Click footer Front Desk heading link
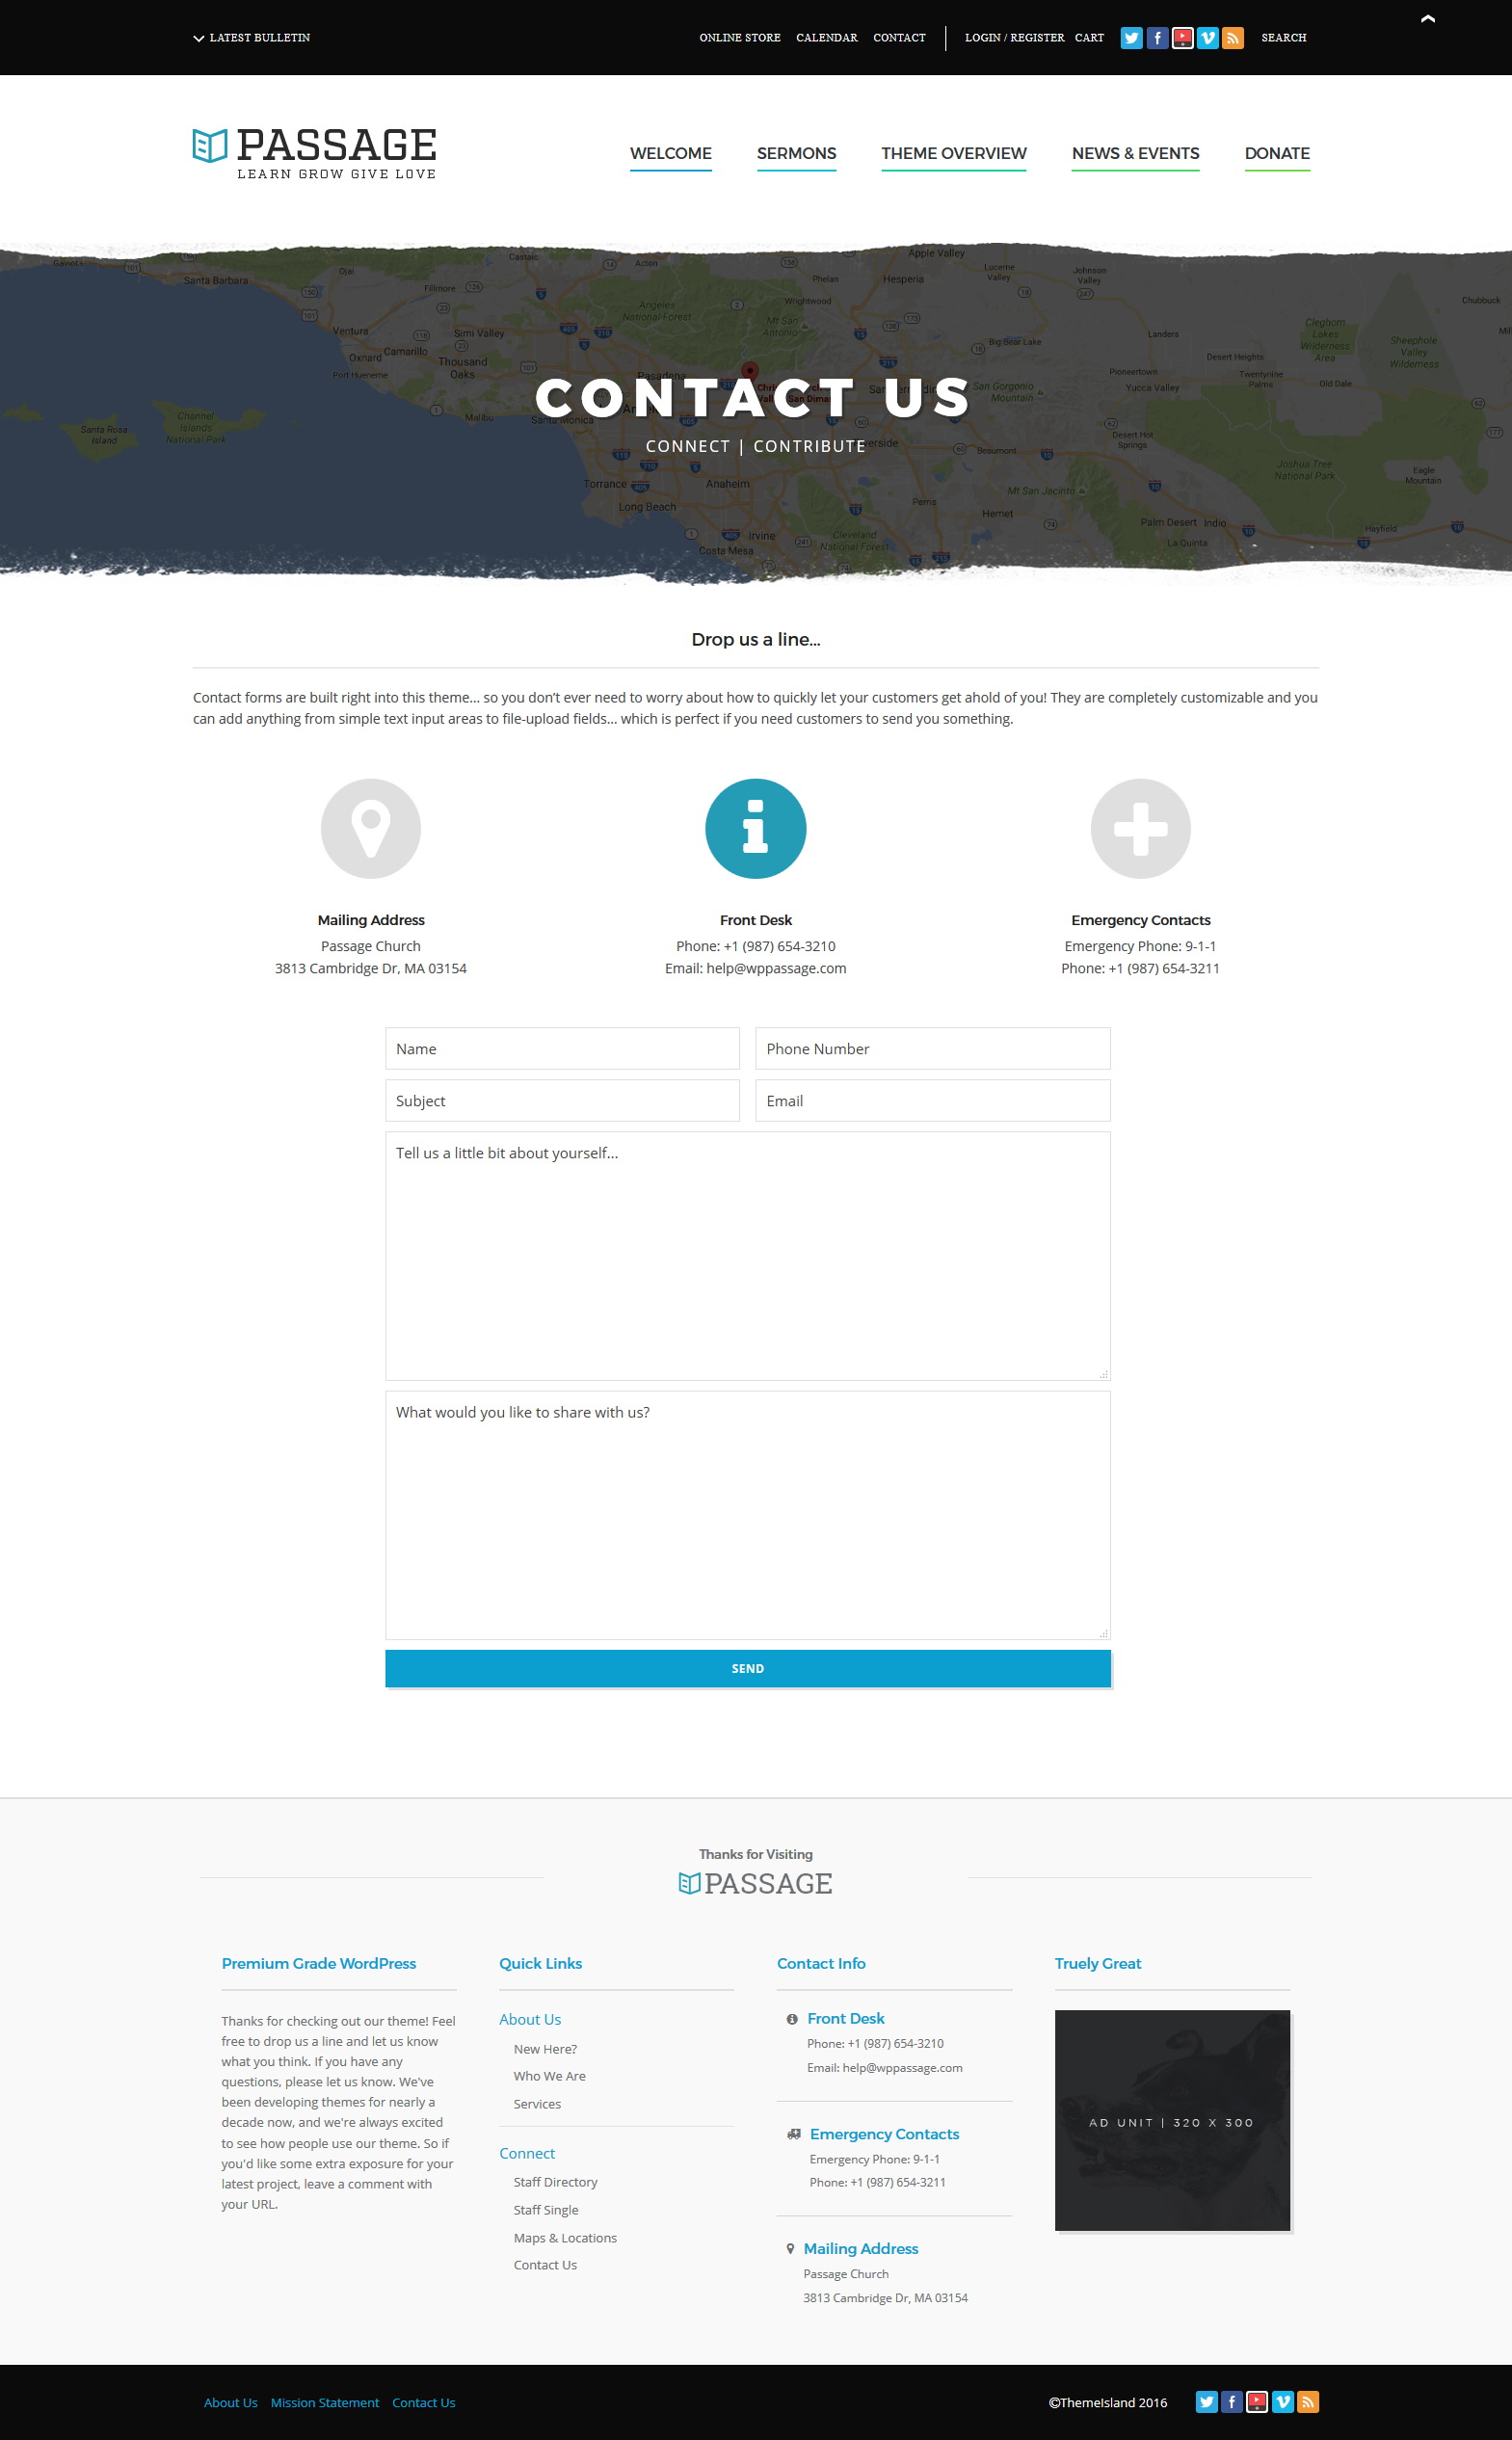Screen dimensions: 1512x2440 [x=846, y=2019]
